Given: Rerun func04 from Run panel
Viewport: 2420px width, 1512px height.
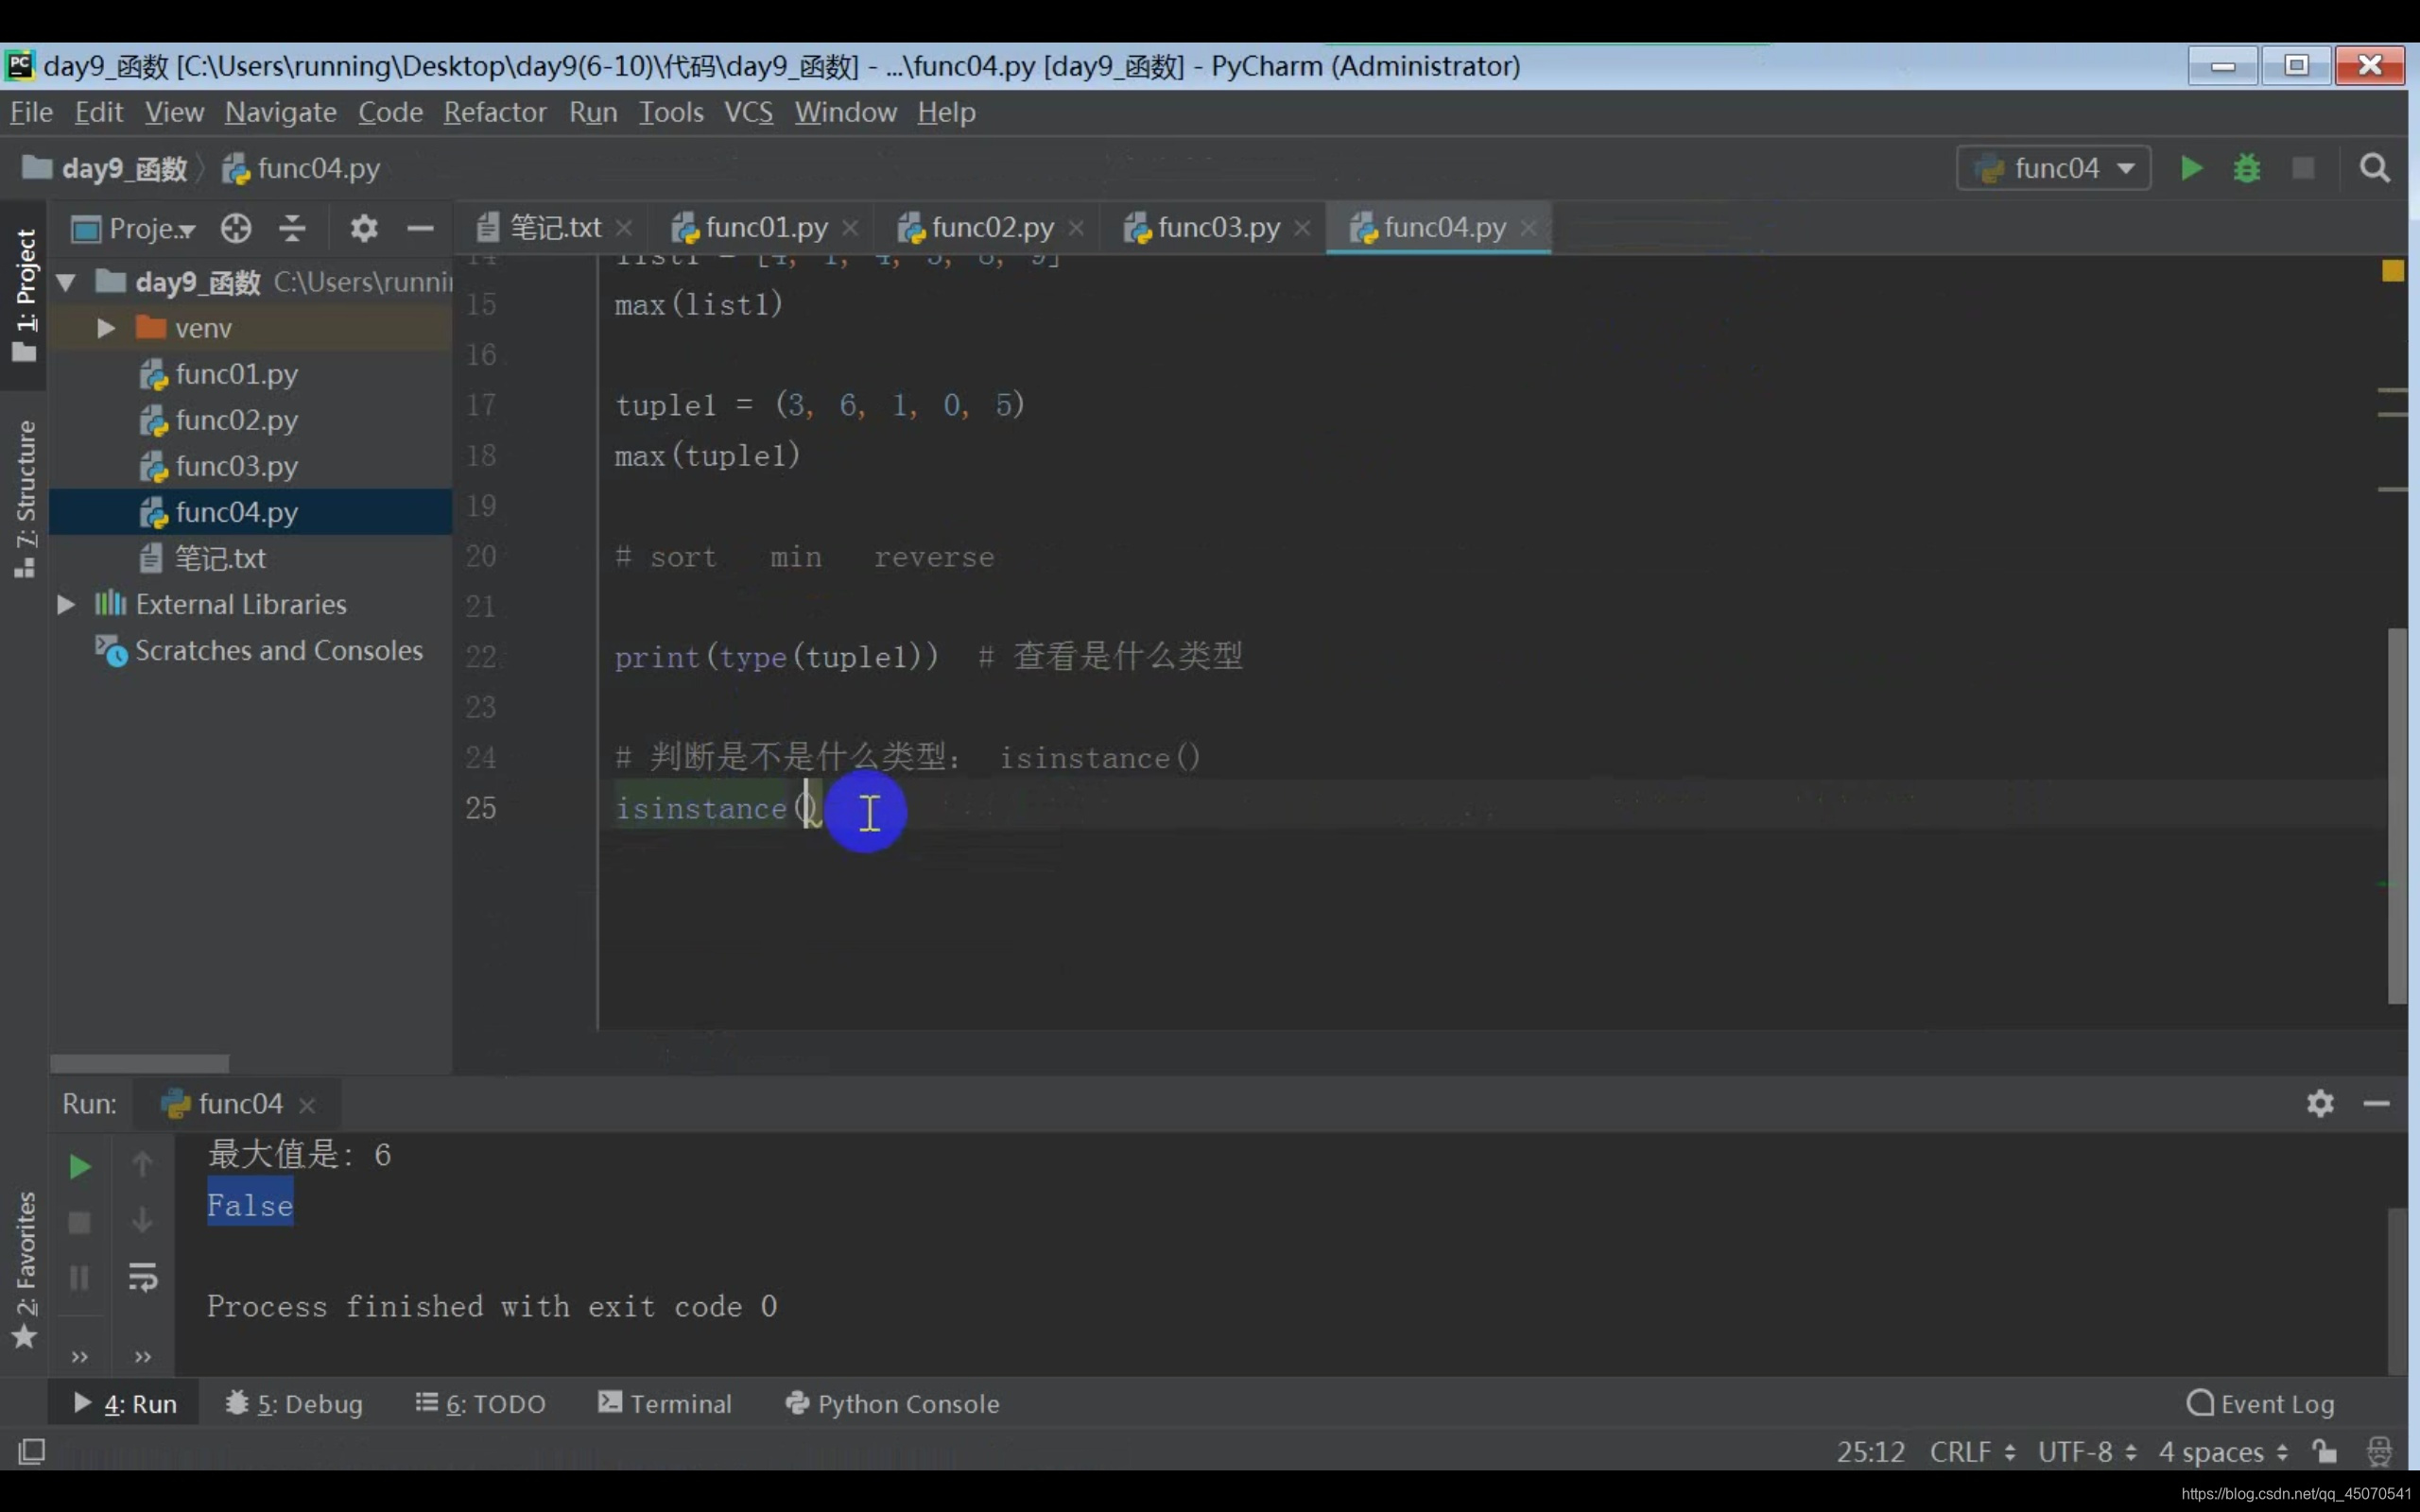Looking at the screenshot, I should coord(79,1166).
